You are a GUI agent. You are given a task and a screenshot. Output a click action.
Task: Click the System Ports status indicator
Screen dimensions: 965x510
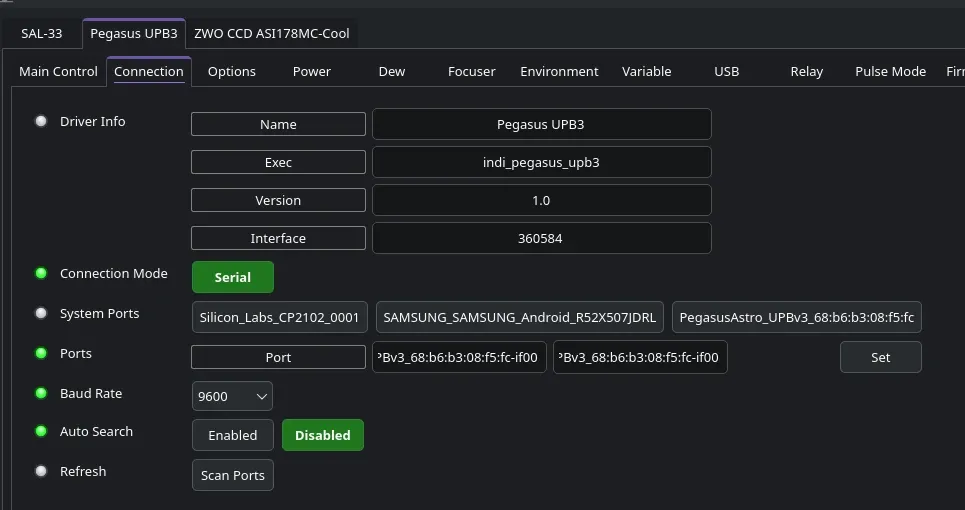pos(41,313)
